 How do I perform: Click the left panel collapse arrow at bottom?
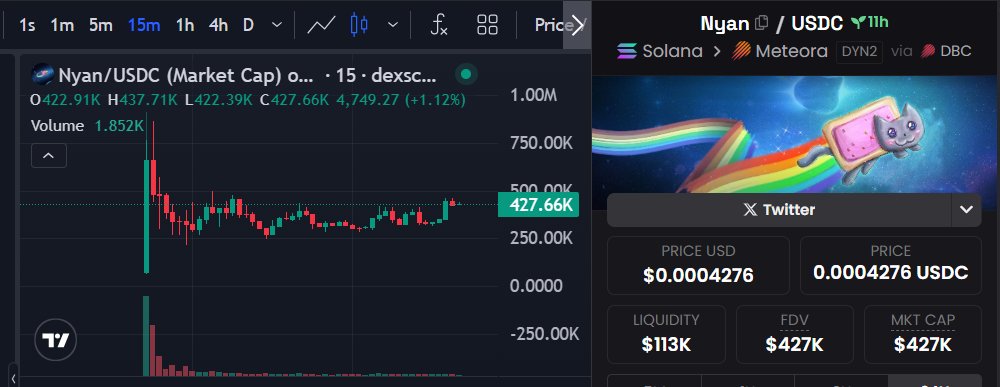coord(13,379)
